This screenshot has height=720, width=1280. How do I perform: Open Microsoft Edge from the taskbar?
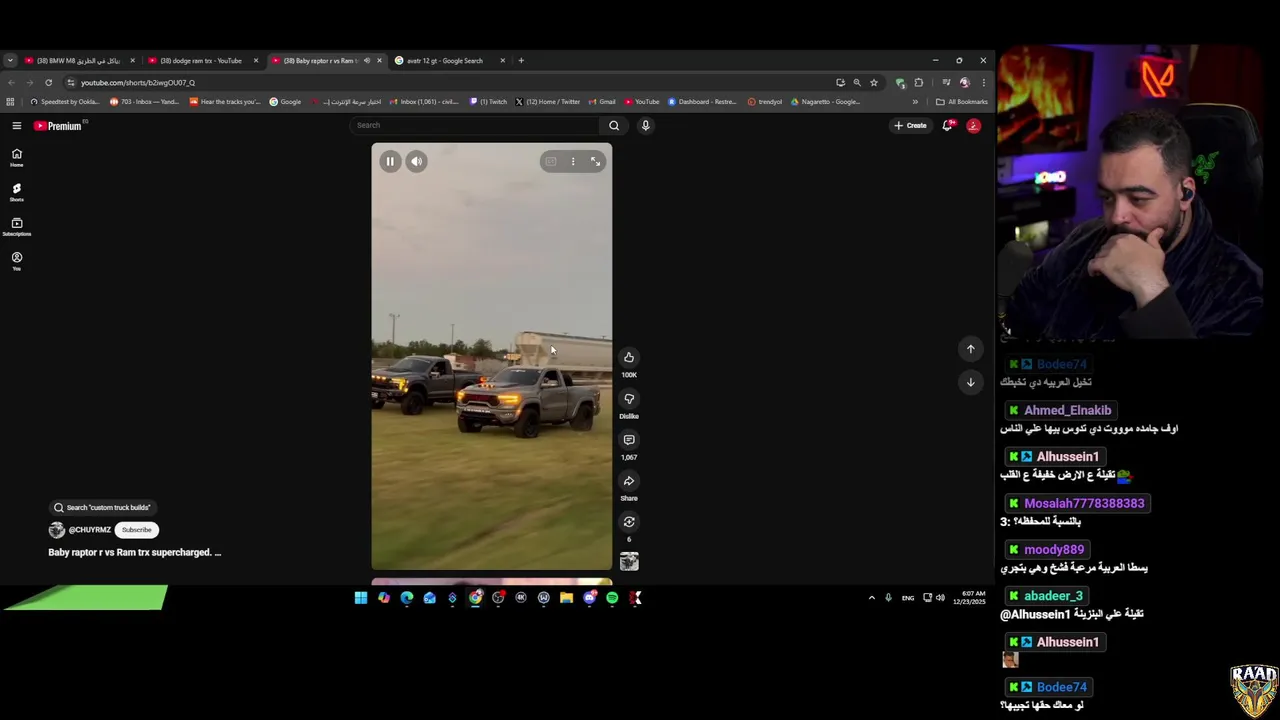(407, 598)
